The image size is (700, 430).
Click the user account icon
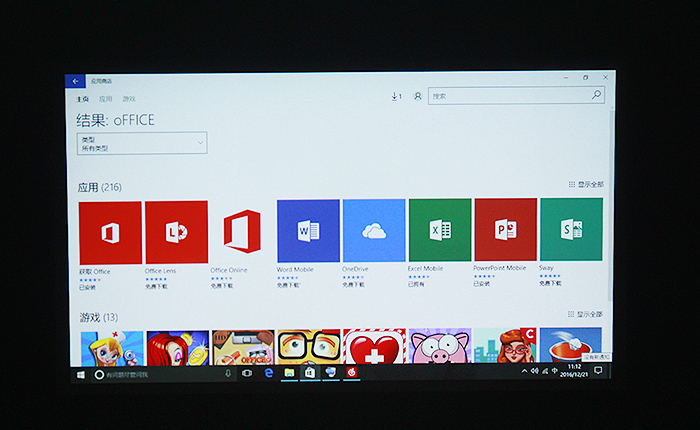[417, 96]
